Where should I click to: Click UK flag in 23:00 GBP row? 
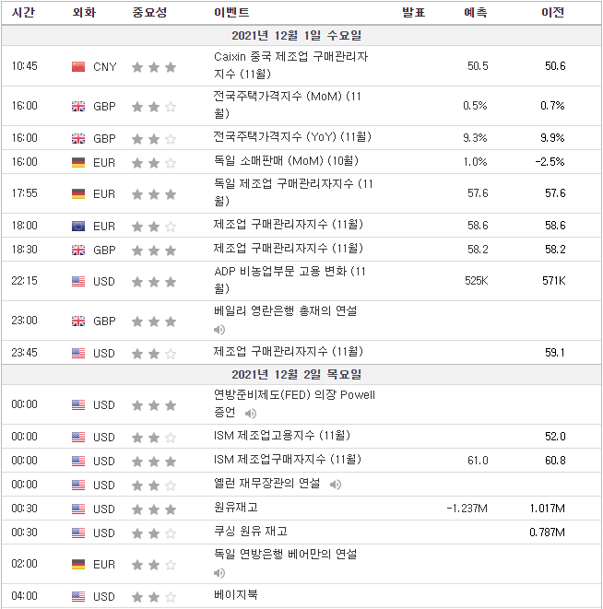click(x=78, y=321)
